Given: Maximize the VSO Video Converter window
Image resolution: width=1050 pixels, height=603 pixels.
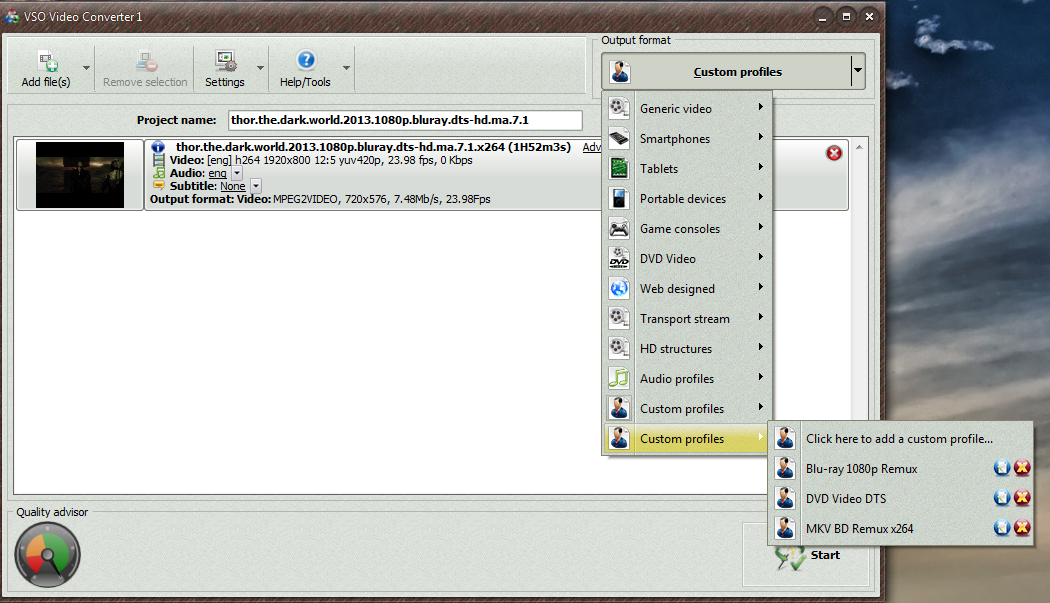Looking at the screenshot, I should [846, 17].
